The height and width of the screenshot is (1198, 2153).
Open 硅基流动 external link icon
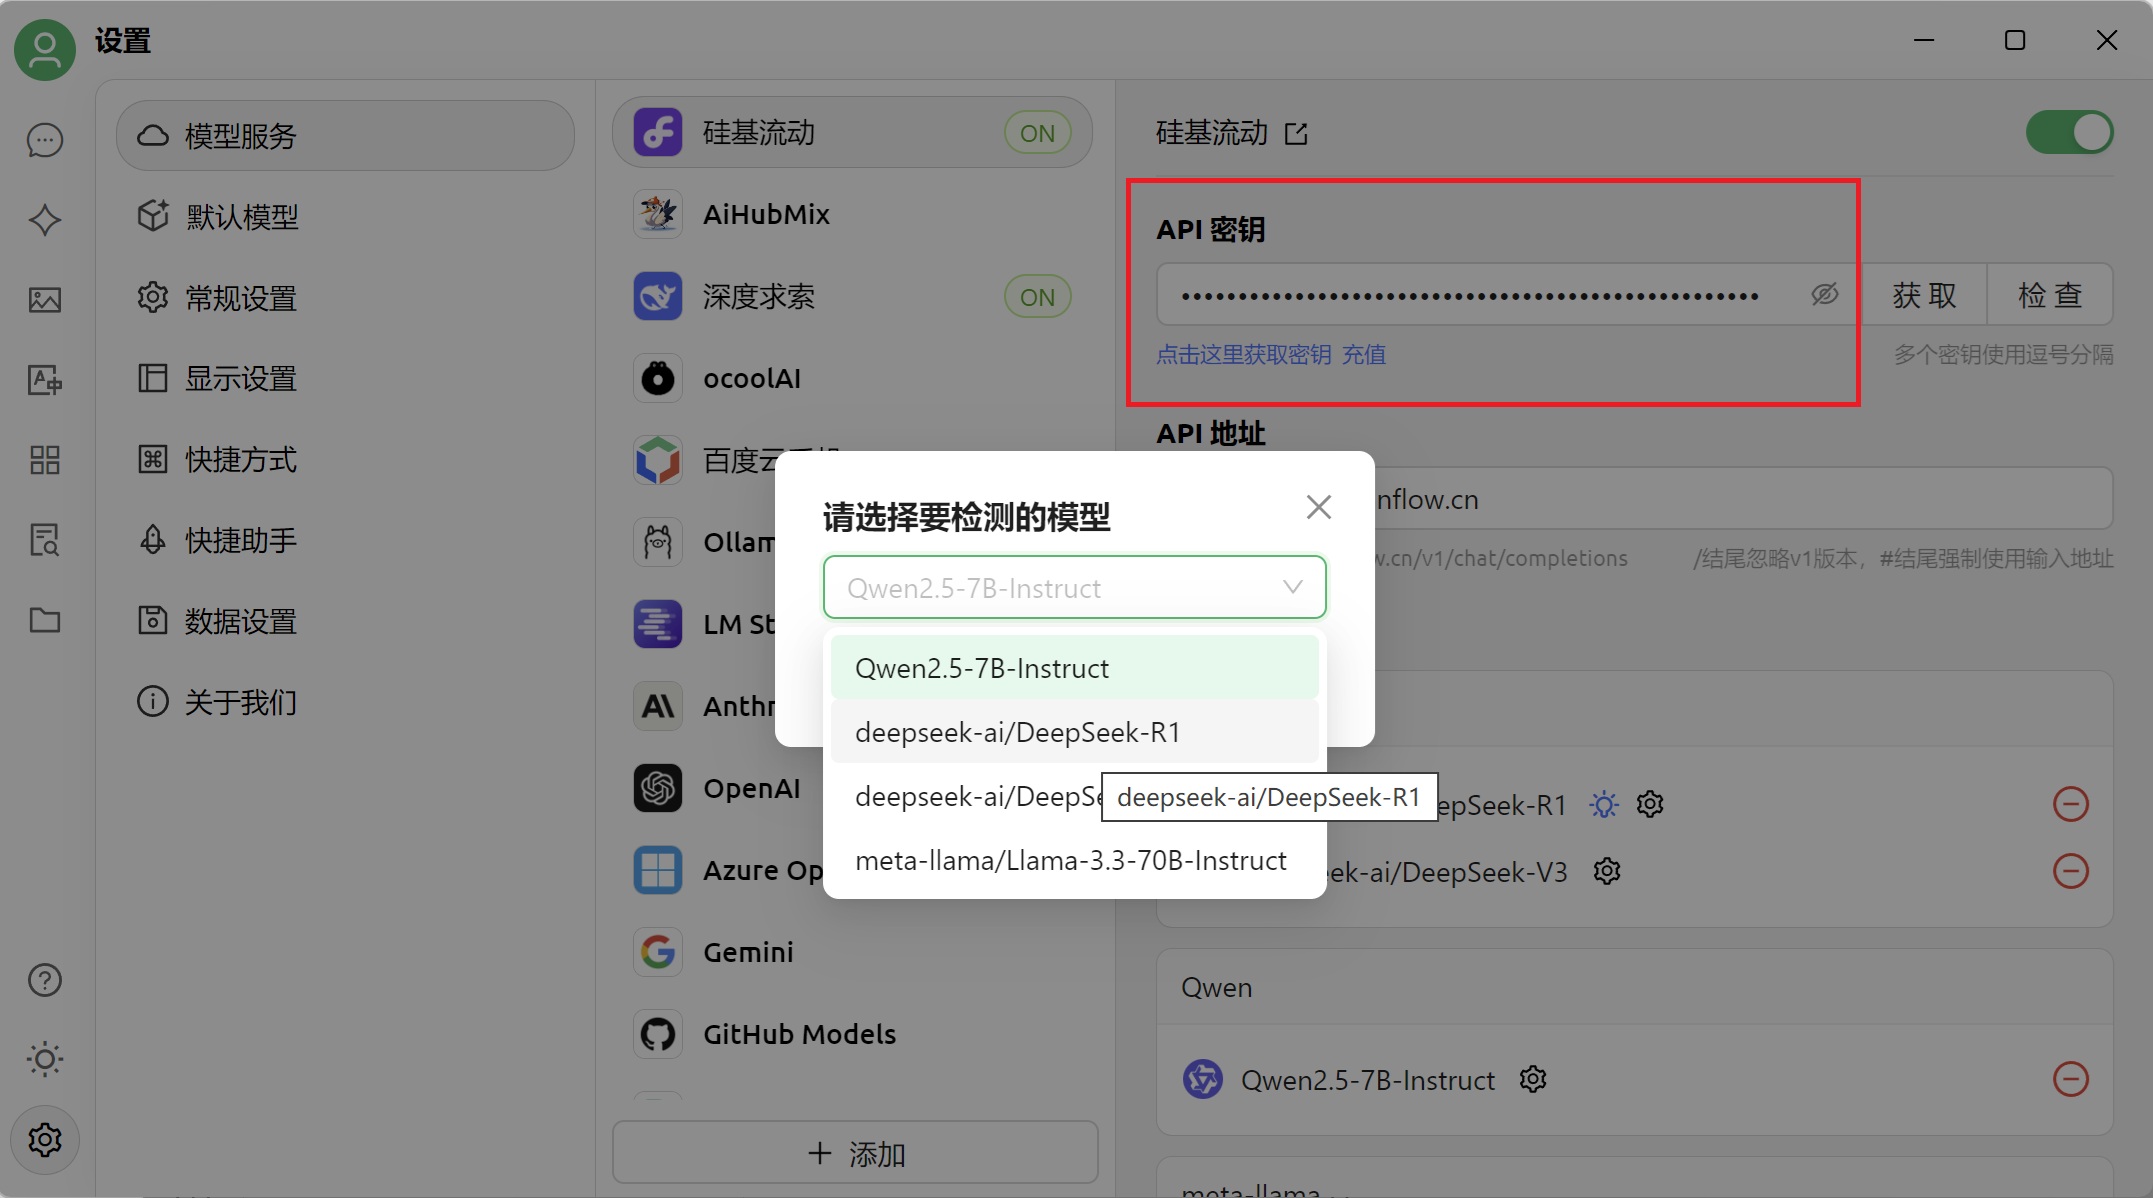[x=1296, y=133]
